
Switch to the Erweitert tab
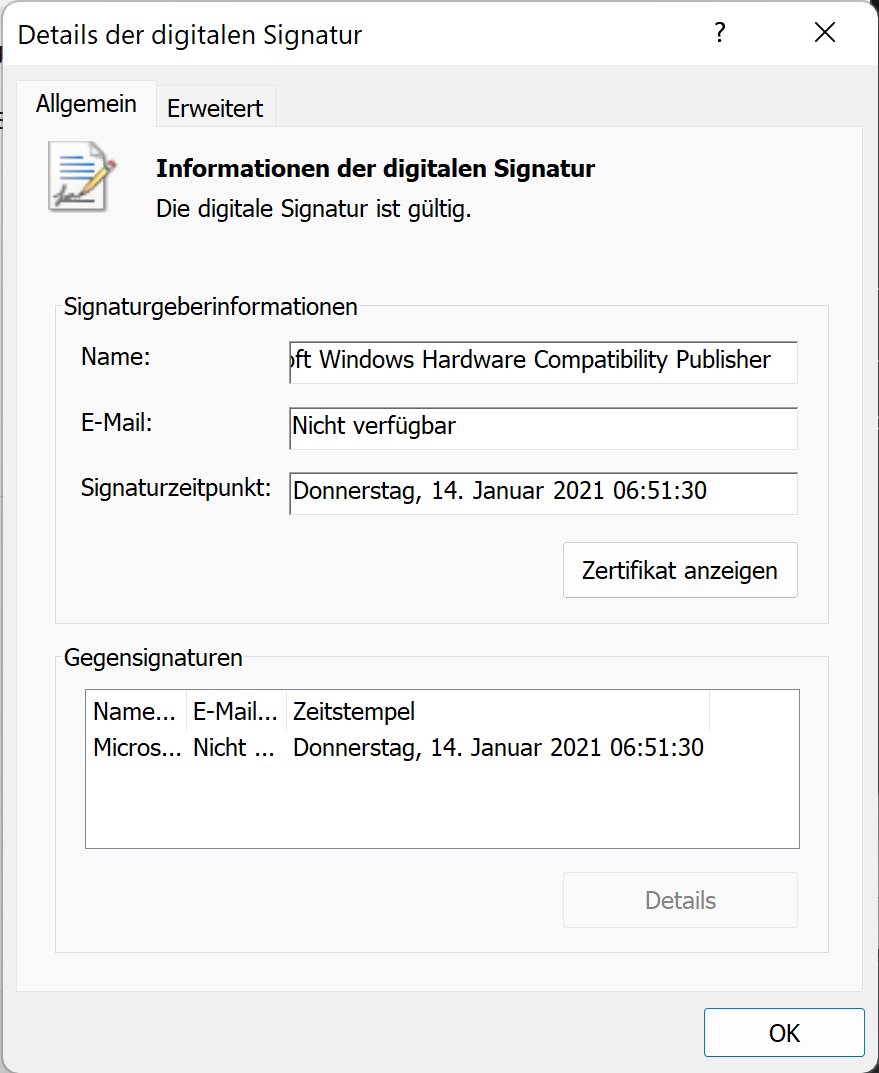click(215, 107)
